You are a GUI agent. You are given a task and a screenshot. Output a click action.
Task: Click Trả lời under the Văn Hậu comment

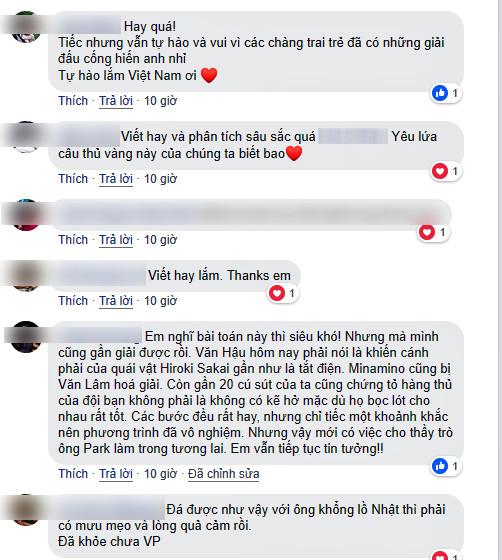[116, 474]
